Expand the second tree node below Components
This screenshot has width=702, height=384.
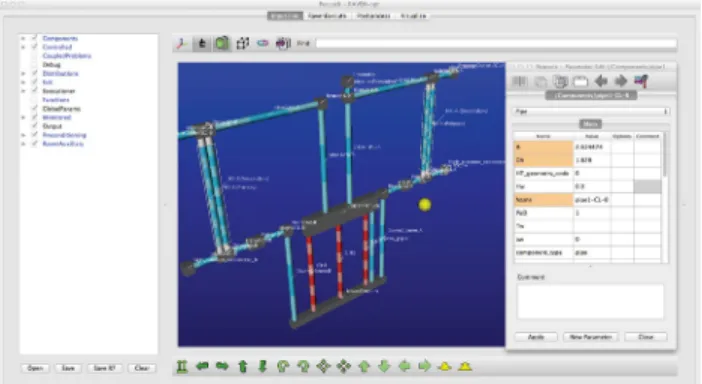(x=23, y=47)
